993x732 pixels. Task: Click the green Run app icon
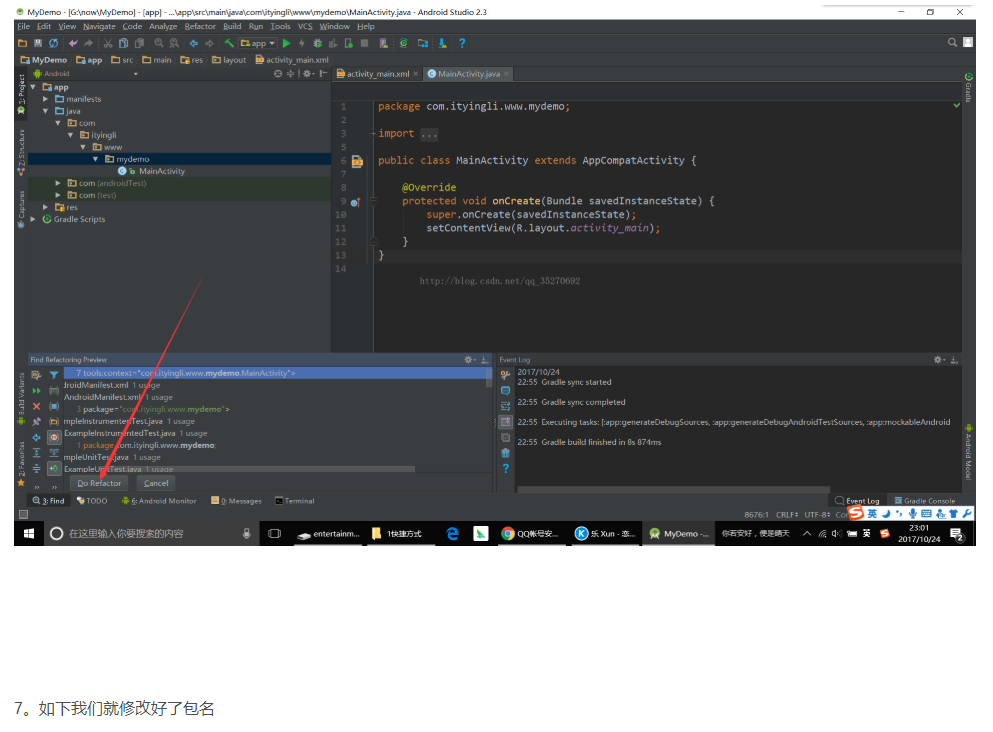tap(286, 43)
